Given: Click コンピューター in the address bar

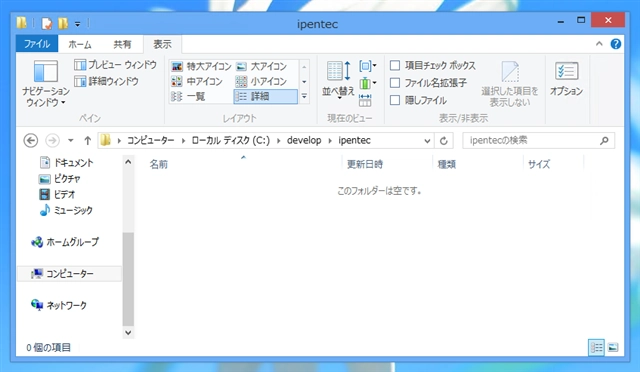Looking at the screenshot, I should 150,140.
